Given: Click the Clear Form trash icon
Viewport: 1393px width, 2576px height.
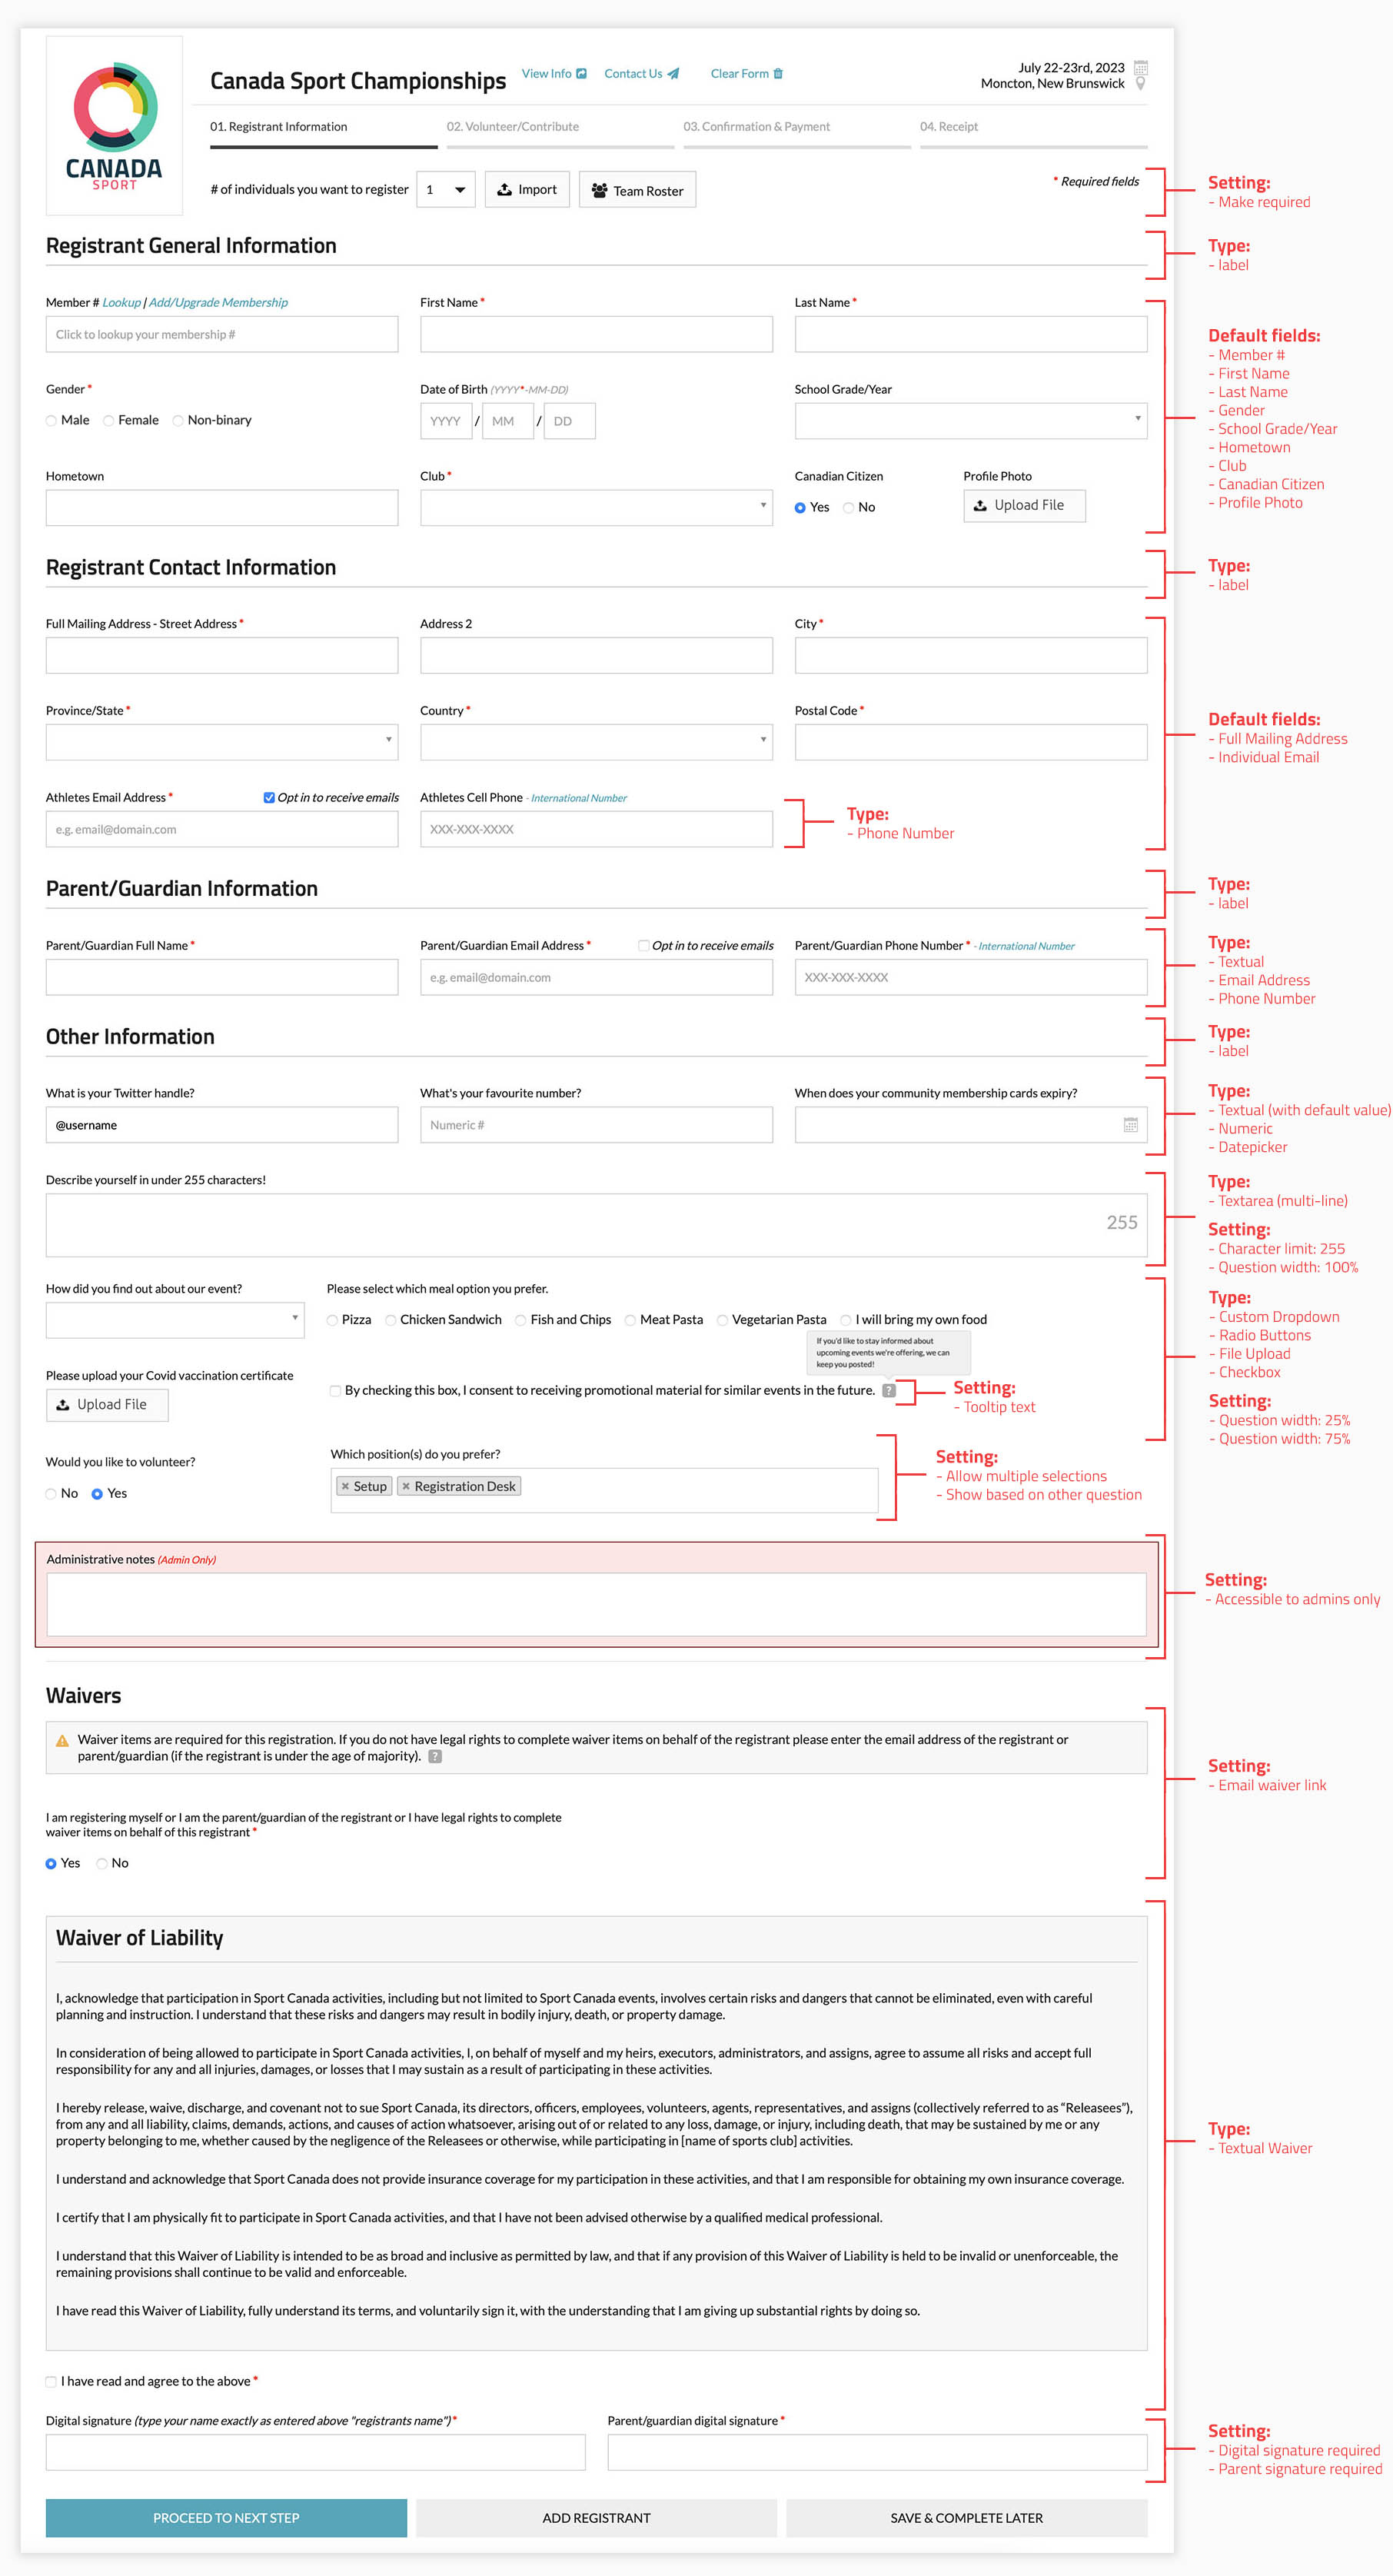Looking at the screenshot, I should 778,74.
